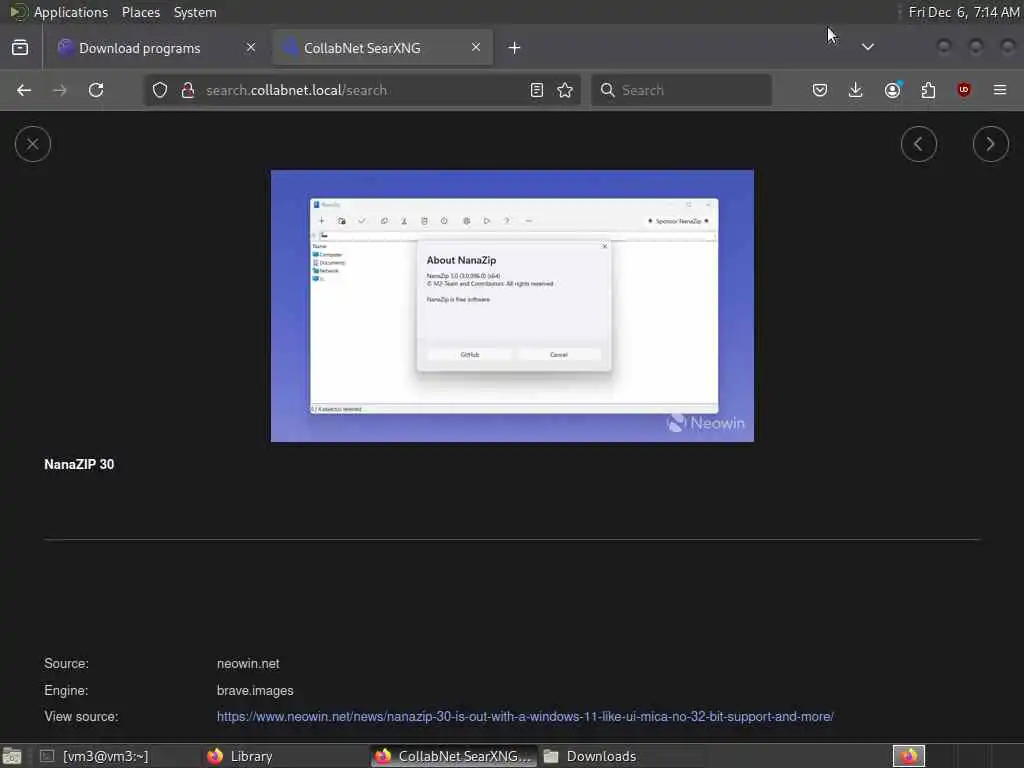Click the NanaZIP 30 title

coord(79,464)
